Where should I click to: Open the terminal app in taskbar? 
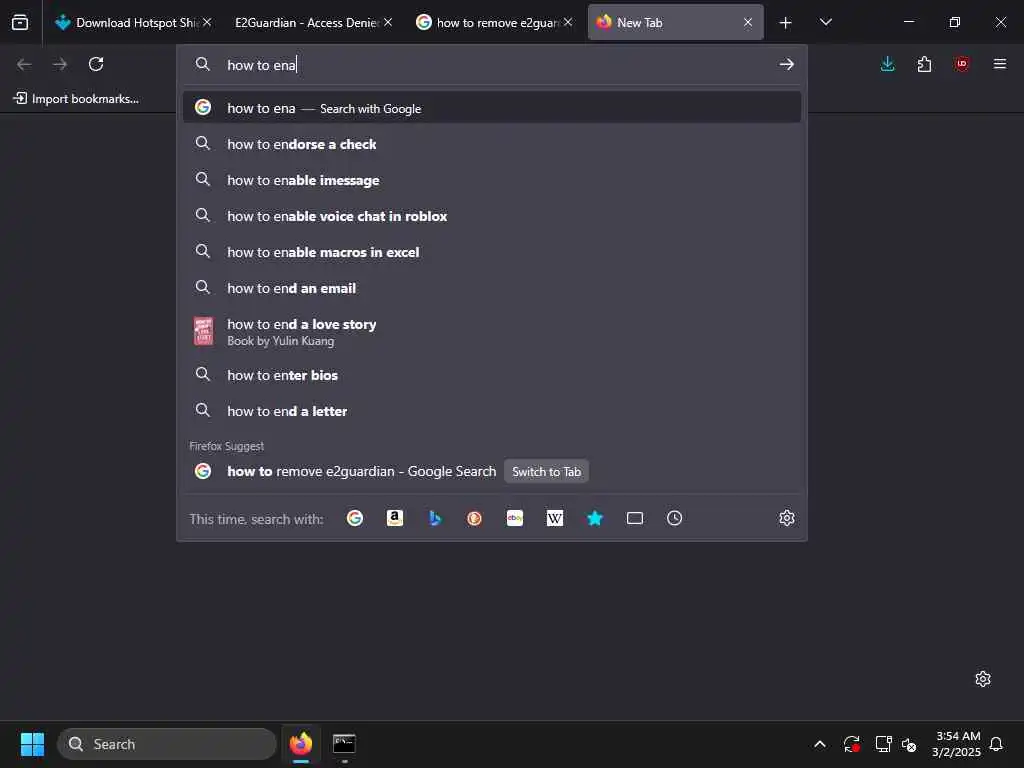tap(344, 744)
